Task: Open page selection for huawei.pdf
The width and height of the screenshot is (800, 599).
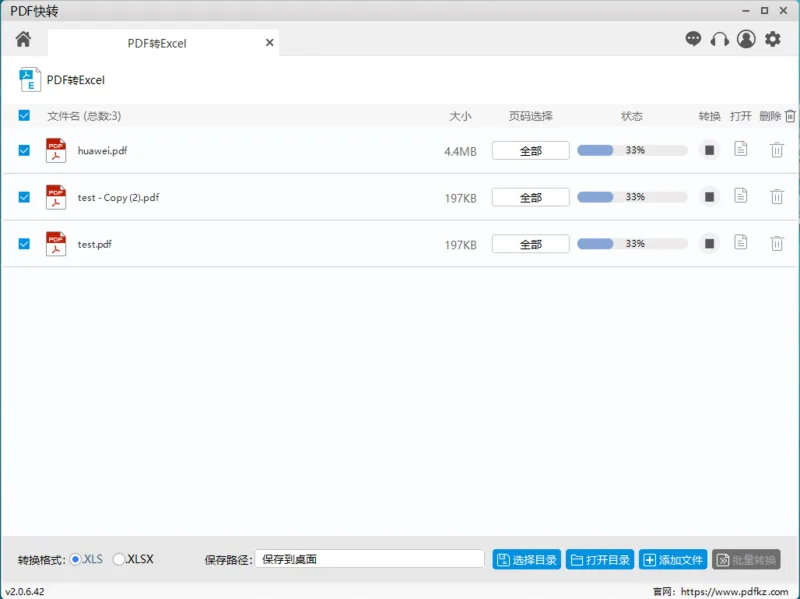Action: [x=531, y=151]
